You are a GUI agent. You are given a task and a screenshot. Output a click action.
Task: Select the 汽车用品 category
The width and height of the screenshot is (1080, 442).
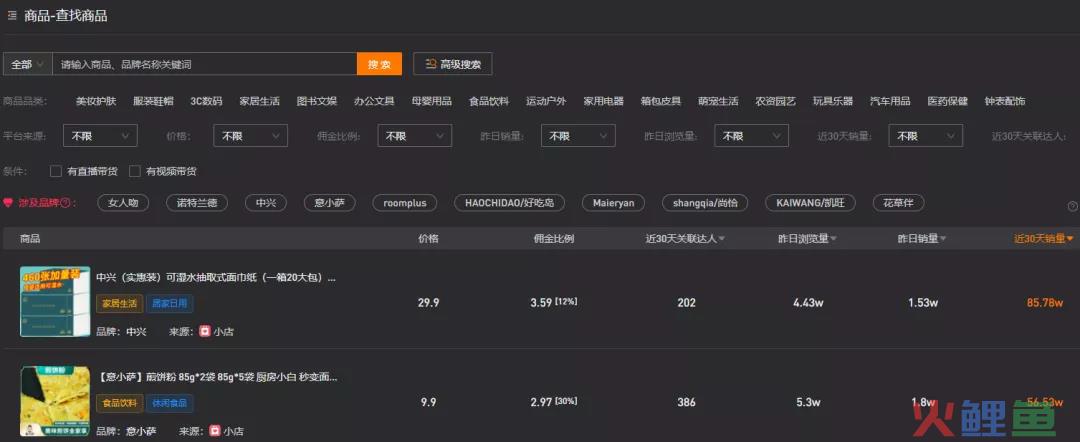[x=890, y=101]
